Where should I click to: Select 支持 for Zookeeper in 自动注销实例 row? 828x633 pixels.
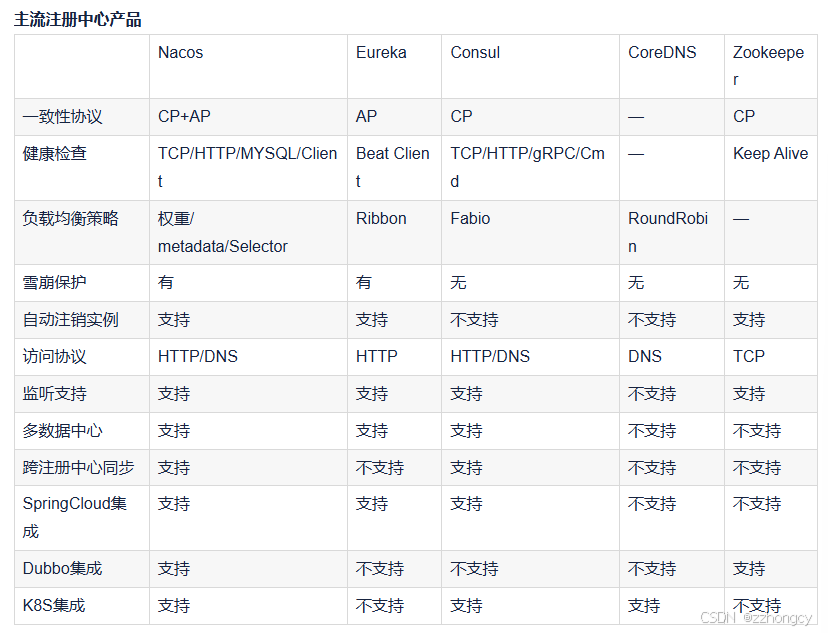749,319
